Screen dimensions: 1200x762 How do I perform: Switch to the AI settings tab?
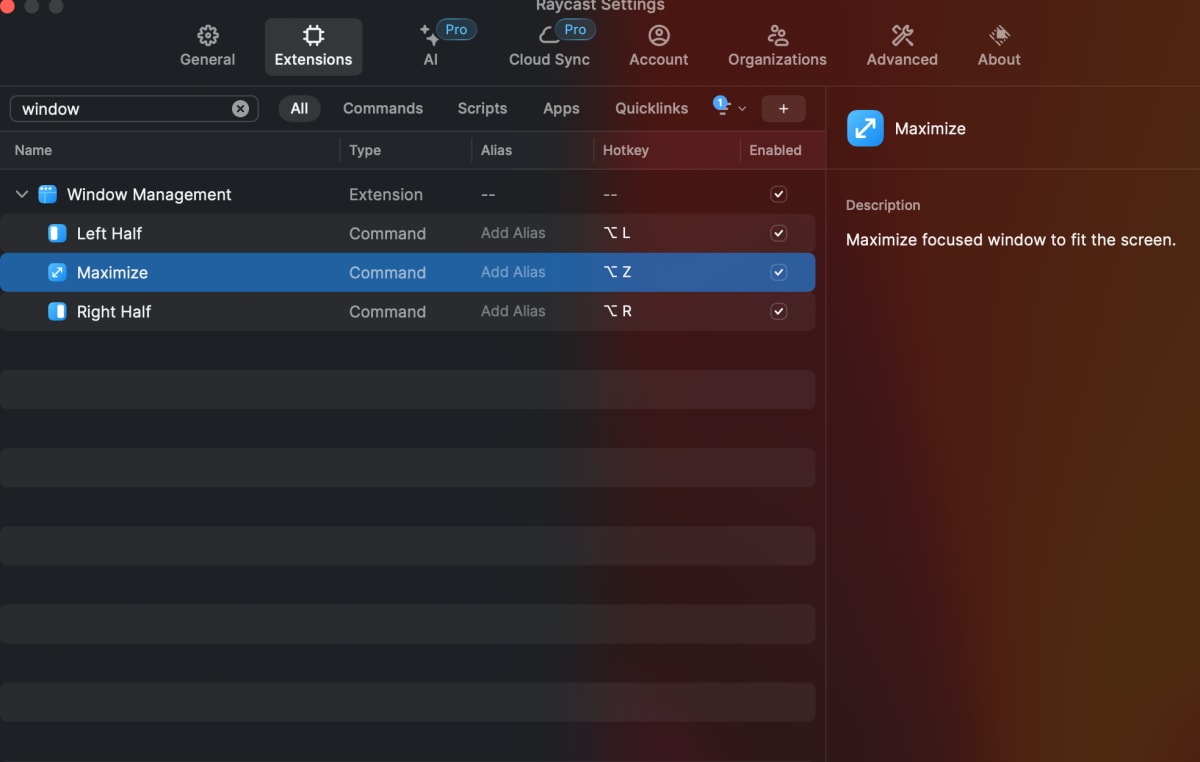click(431, 47)
